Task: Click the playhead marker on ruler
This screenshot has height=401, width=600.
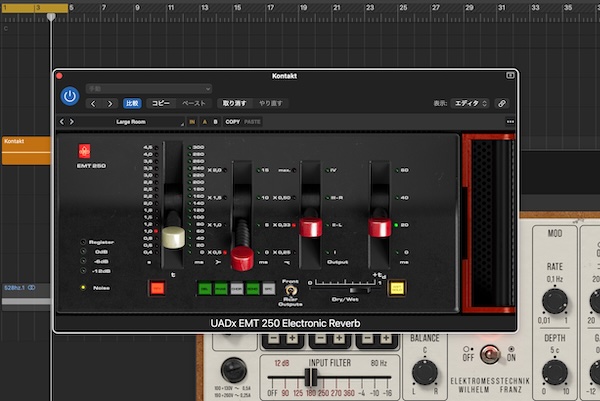Action: (51, 16)
